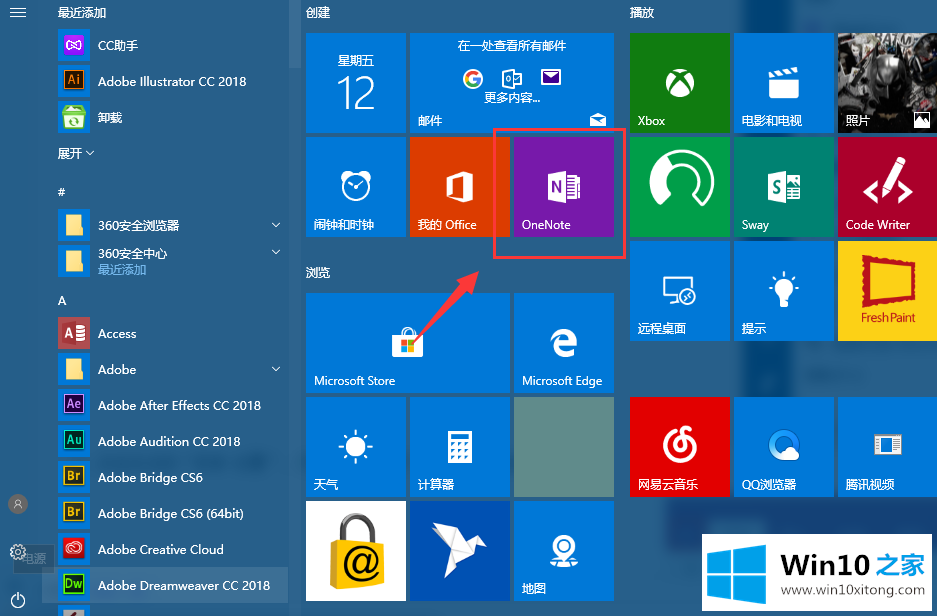Viewport: 937px width, 616px height.
Task: Click the 浏览 group header
Action: (x=318, y=272)
